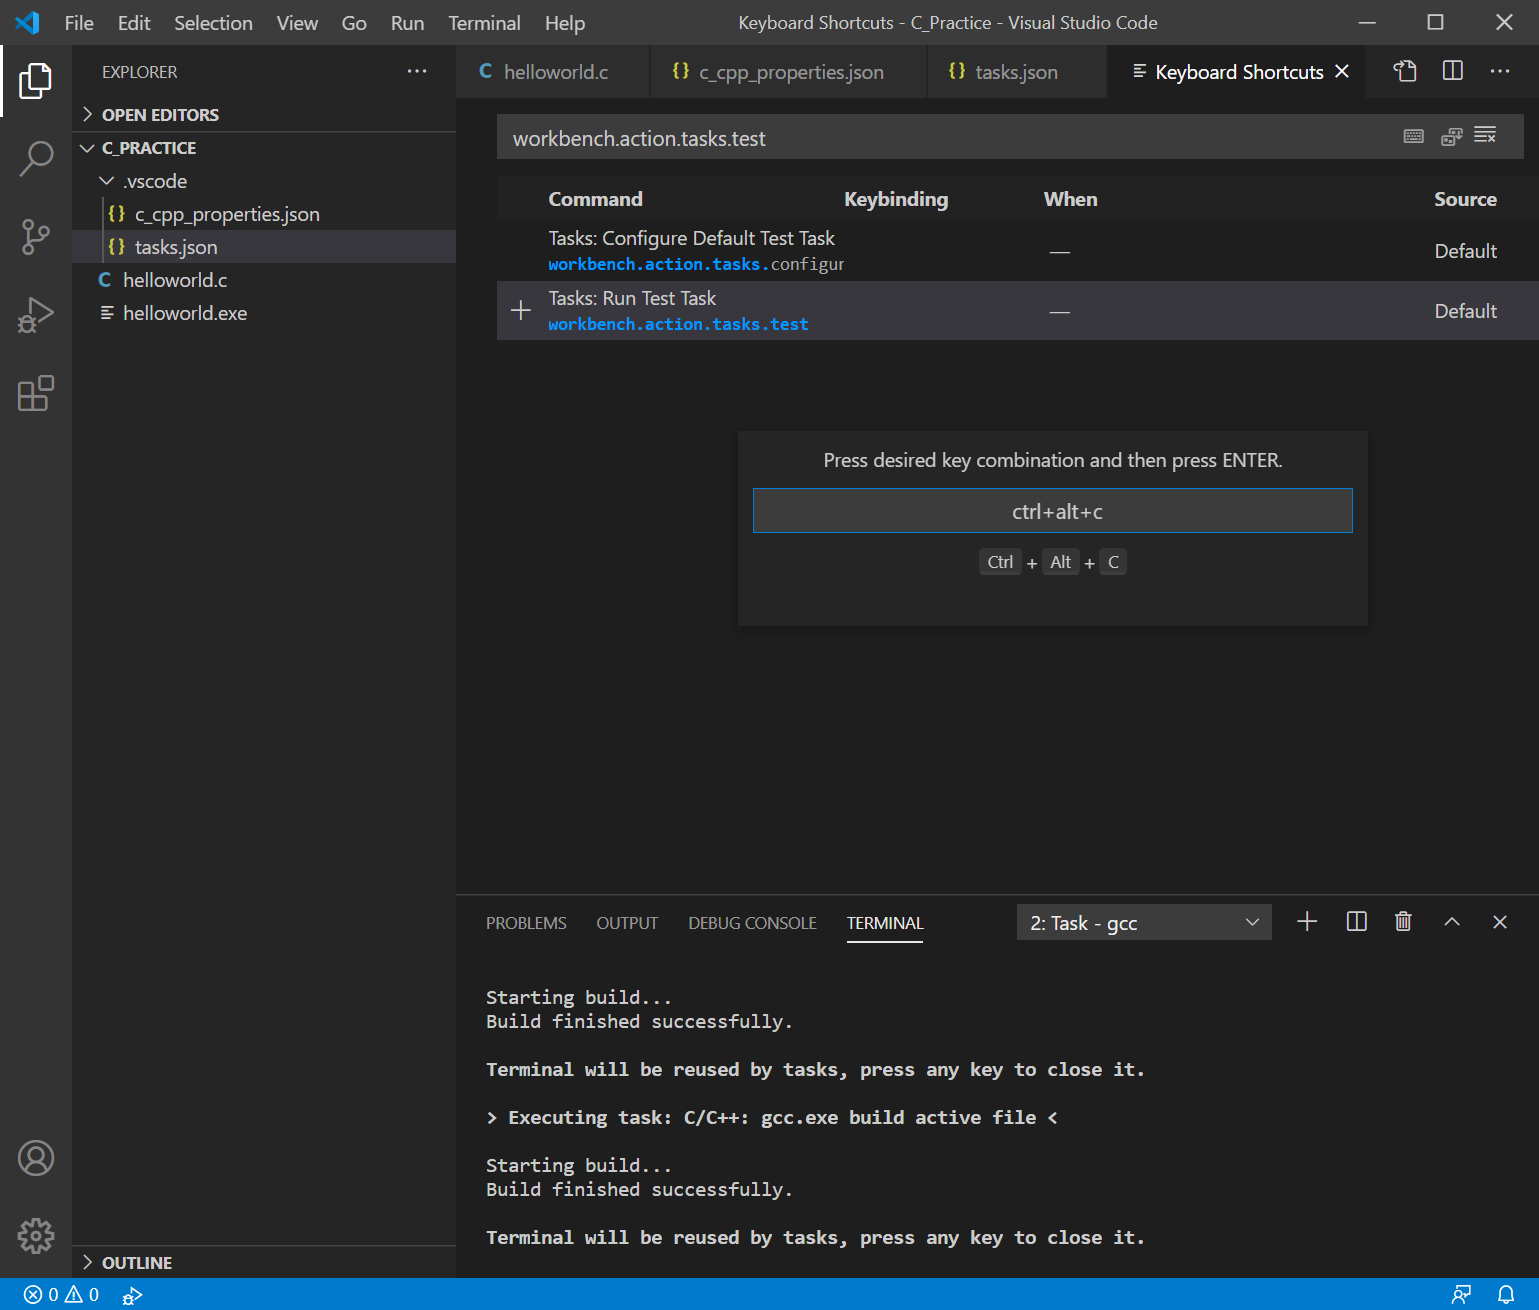Close the bottom panel
This screenshot has width=1539, height=1310.
[1500, 922]
